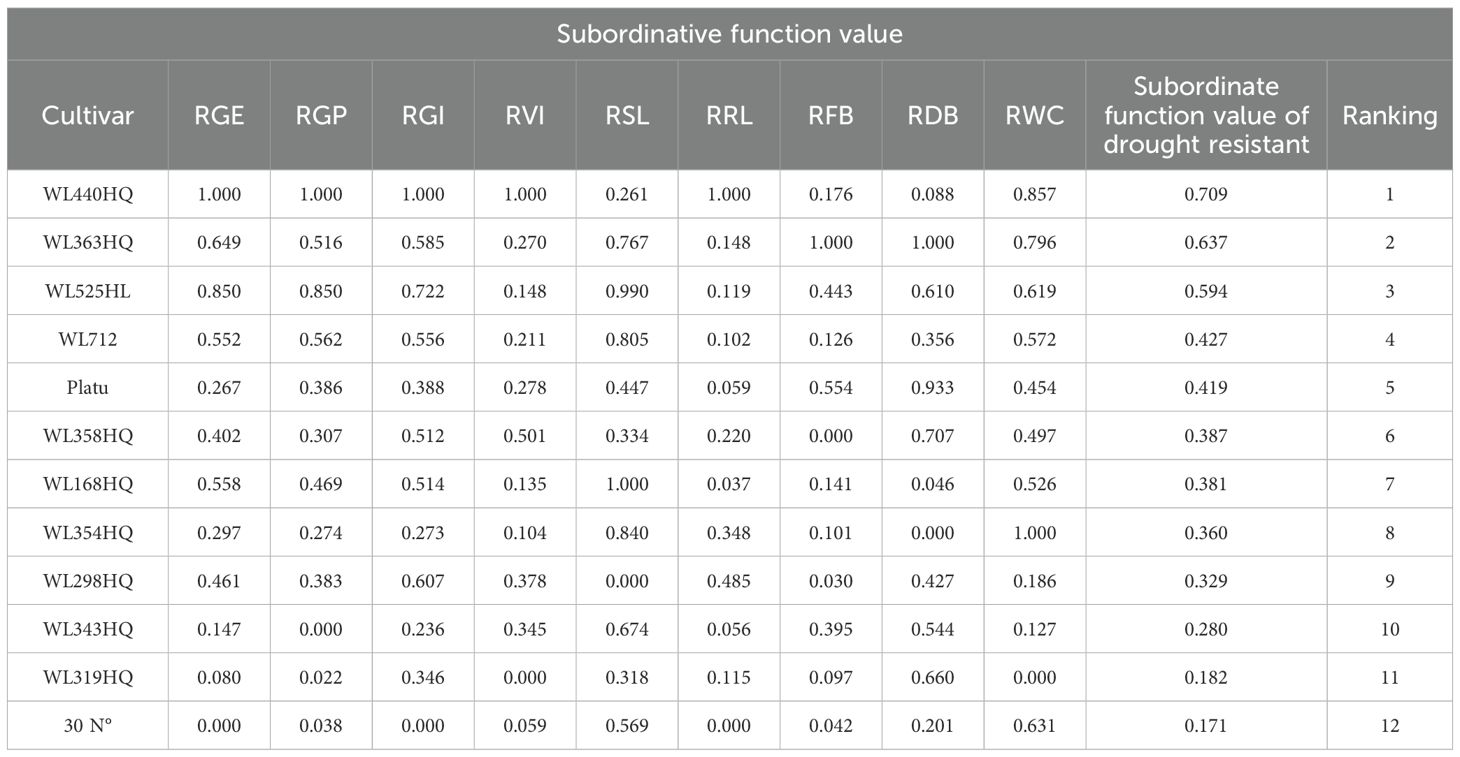
Task: Click the 'Subordinate function value of drought resistant' header
Action: [1206, 115]
